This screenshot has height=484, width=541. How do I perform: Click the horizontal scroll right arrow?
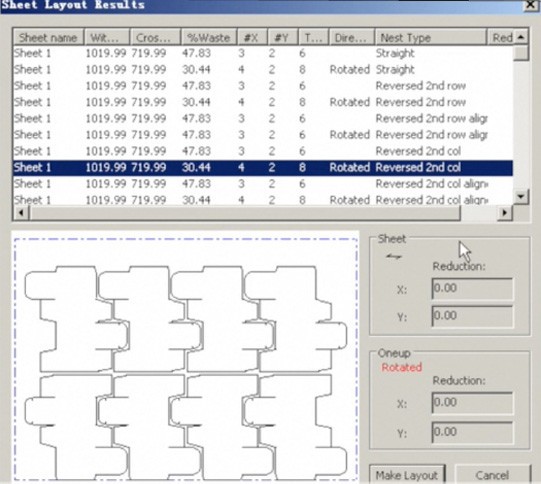click(505, 213)
